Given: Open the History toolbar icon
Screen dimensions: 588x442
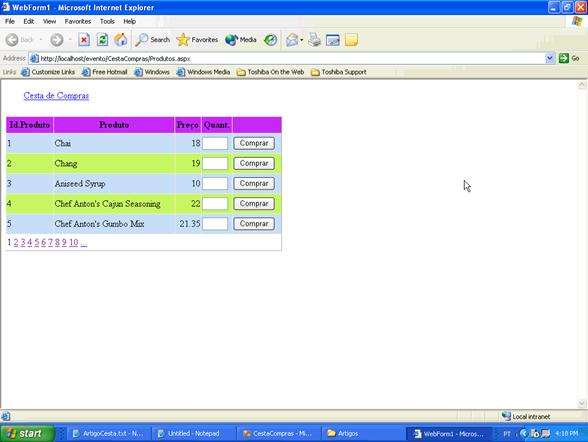Looking at the screenshot, I should click(x=270, y=39).
